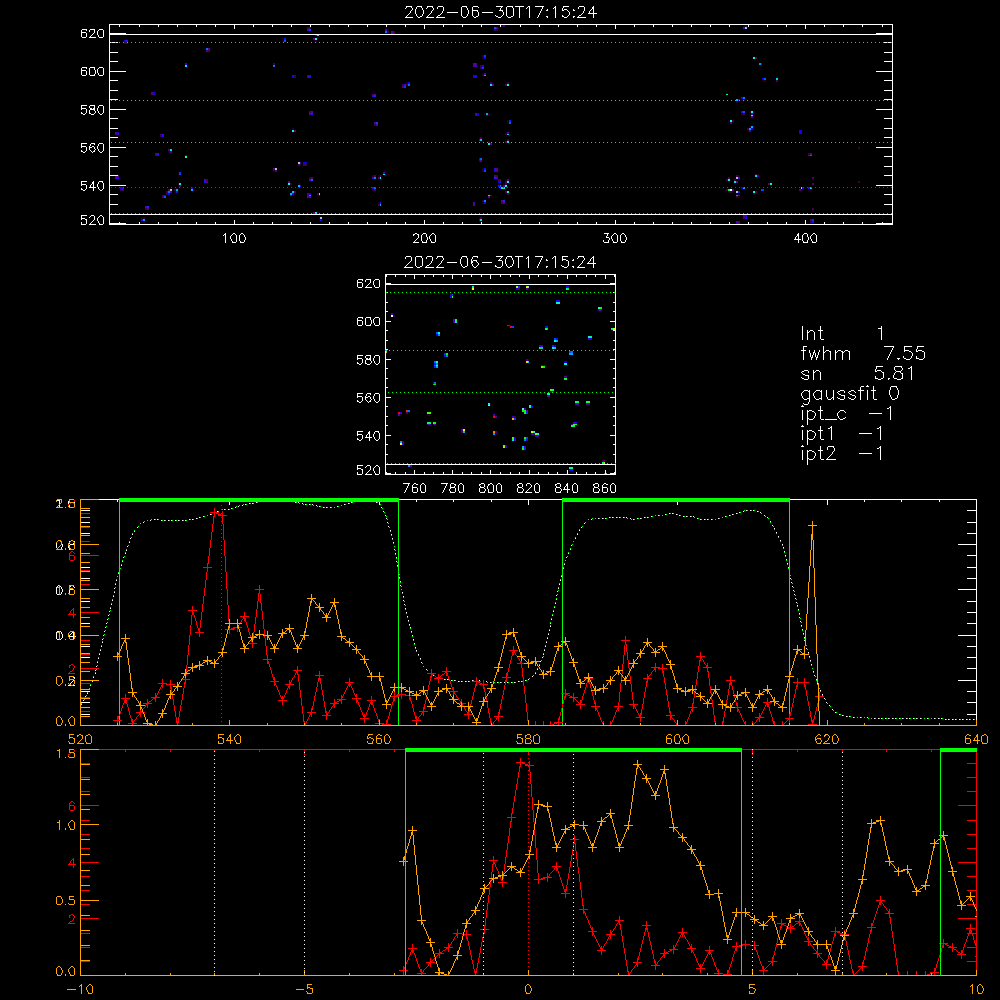1000x1000 pixels.
Task: Click x-axis label 560 on the profile plot
Action: [379, 739]
